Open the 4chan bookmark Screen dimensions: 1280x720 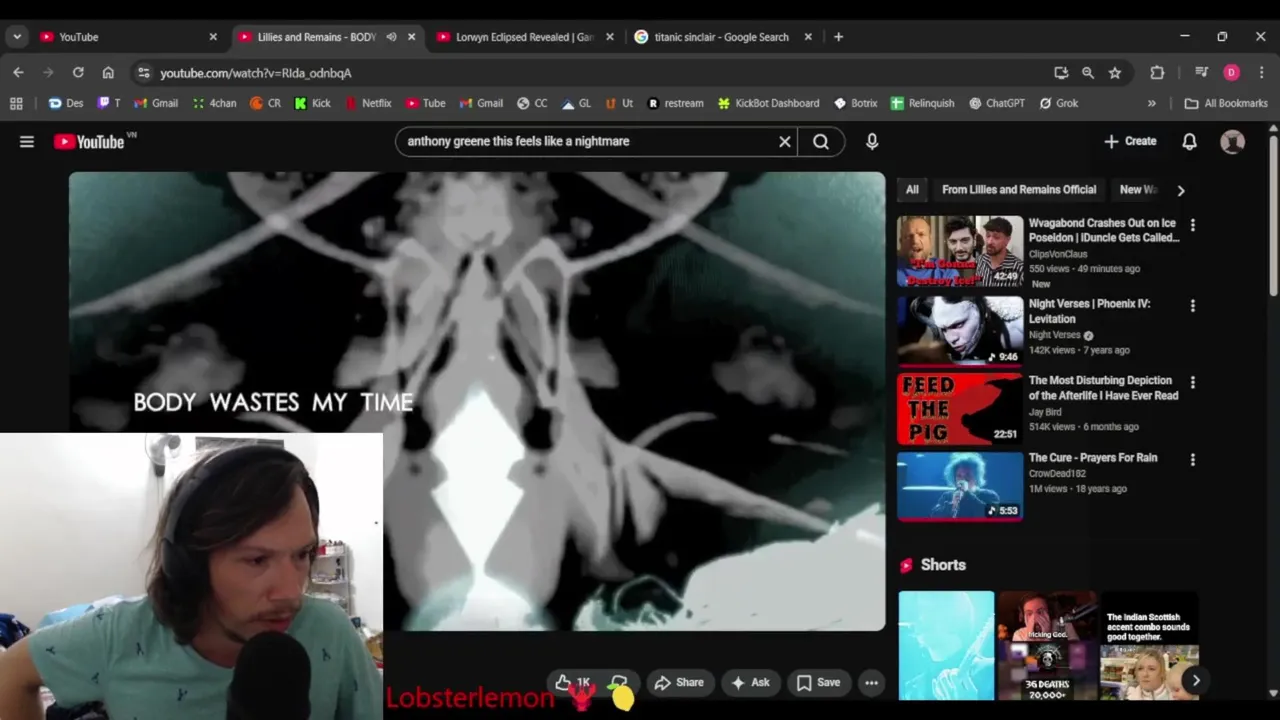[215, 103]
